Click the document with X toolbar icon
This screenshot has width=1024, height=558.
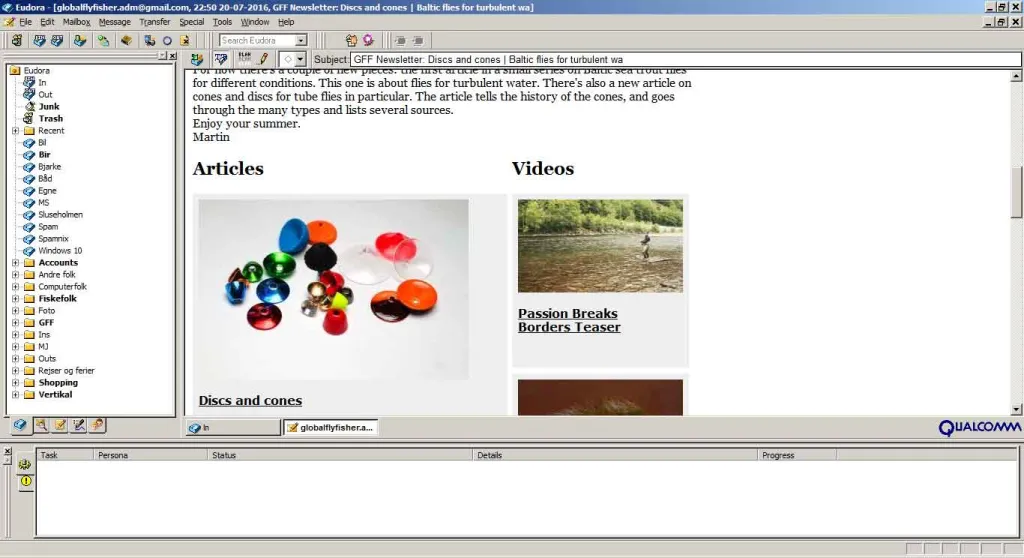coord(185,41)
